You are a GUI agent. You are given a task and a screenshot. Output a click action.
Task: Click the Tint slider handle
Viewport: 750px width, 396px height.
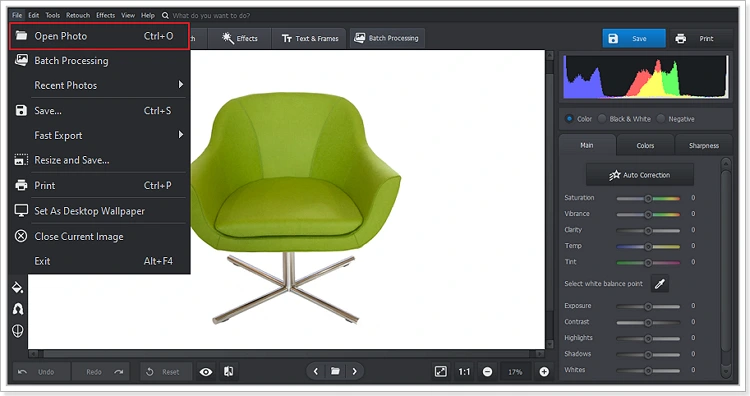click(x=648, y=263)
